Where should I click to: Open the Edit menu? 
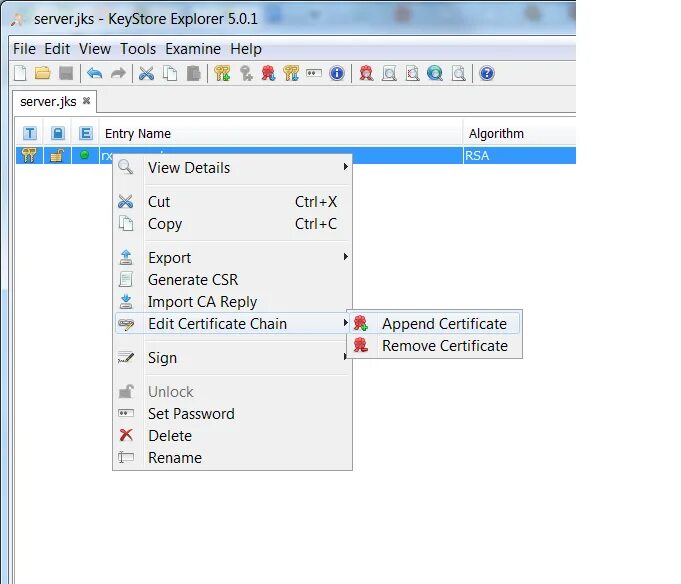(x=57, y=49)
